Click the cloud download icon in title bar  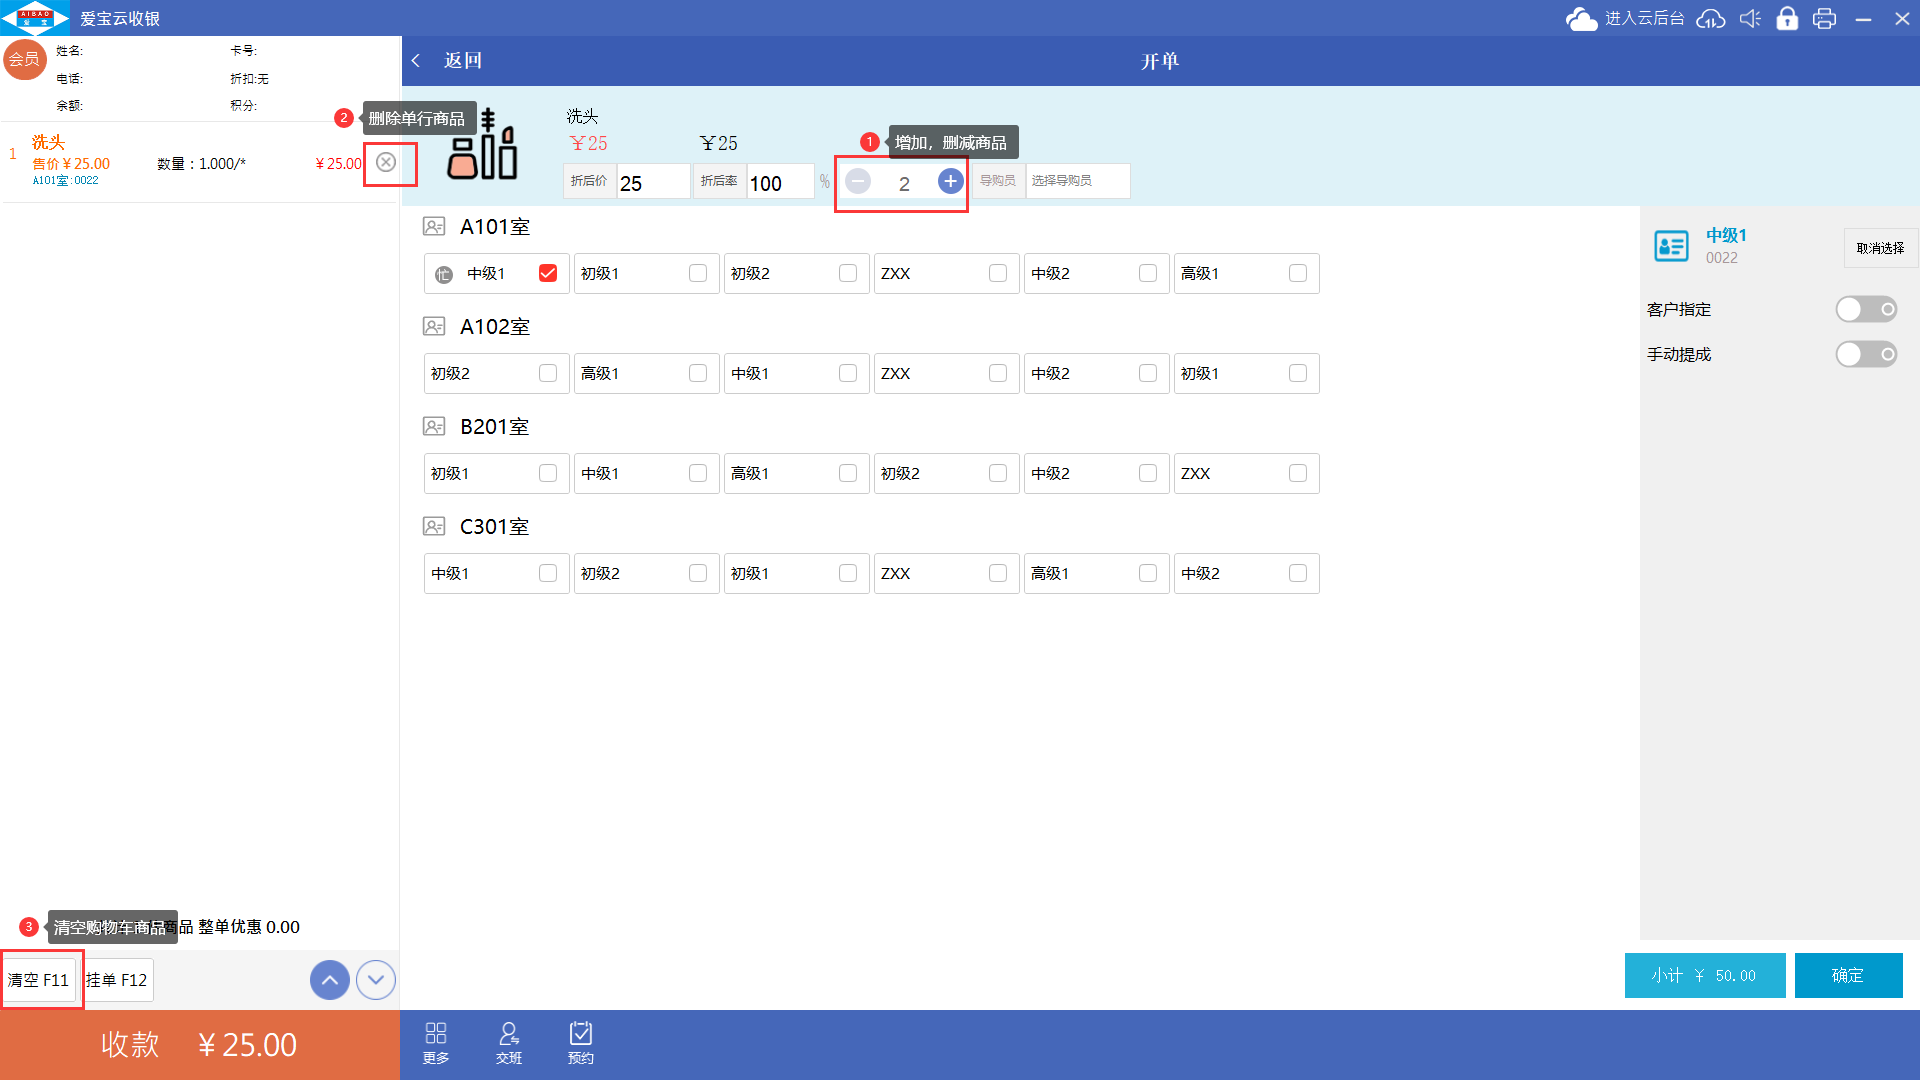(1710, 19)
